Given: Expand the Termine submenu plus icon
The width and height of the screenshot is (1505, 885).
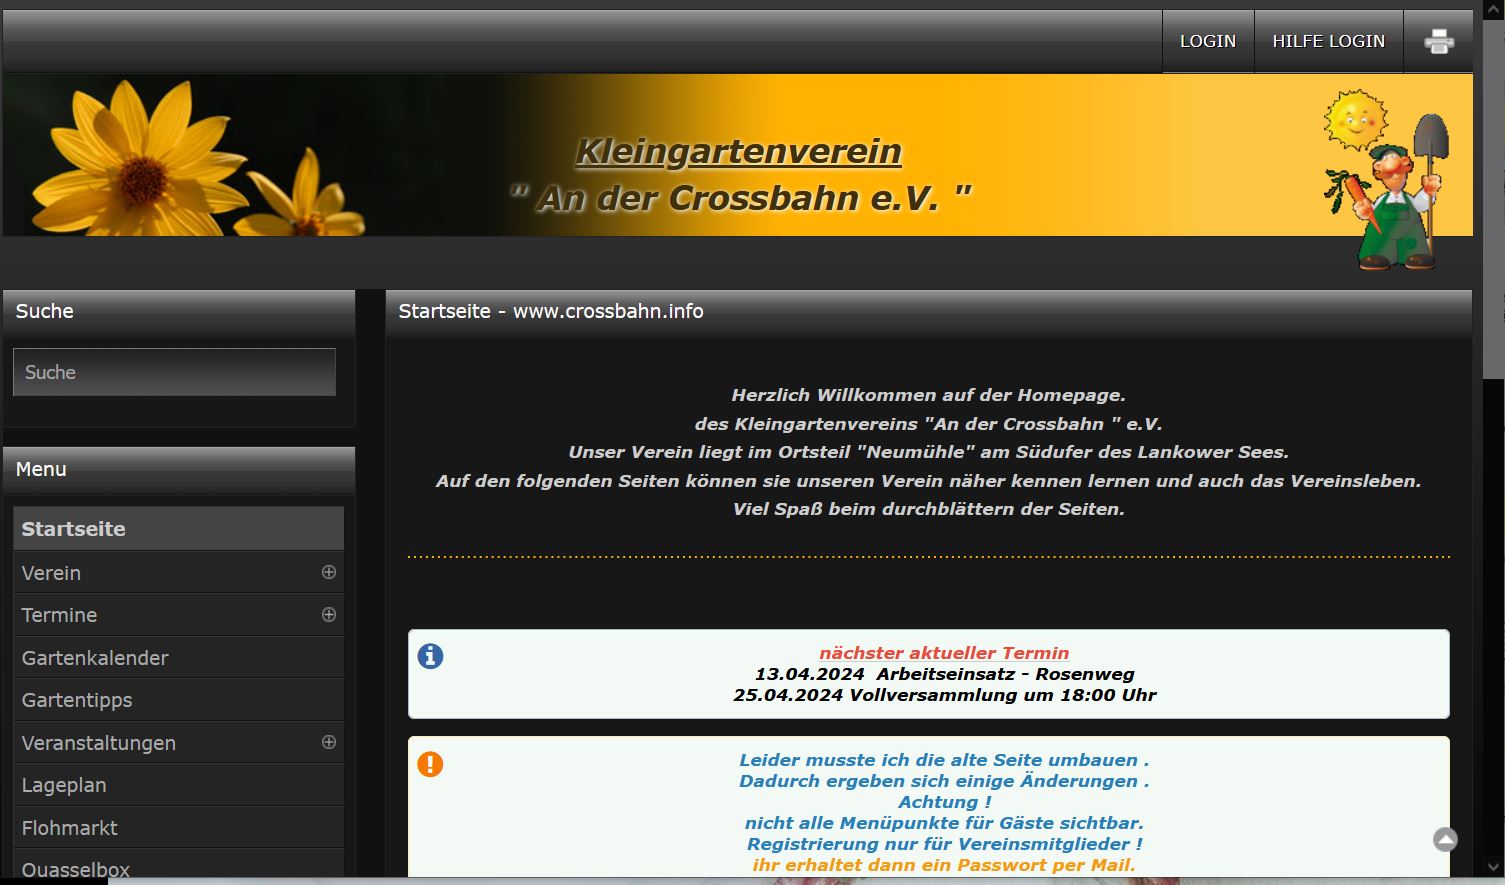Looking at the screenshot, I should tap(328, 615).
